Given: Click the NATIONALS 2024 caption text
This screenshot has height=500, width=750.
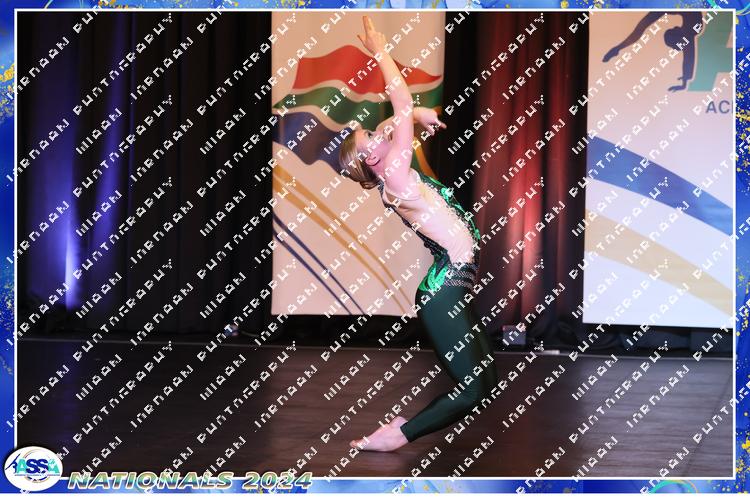Looking at the screenshot, I should pos(190,480).
